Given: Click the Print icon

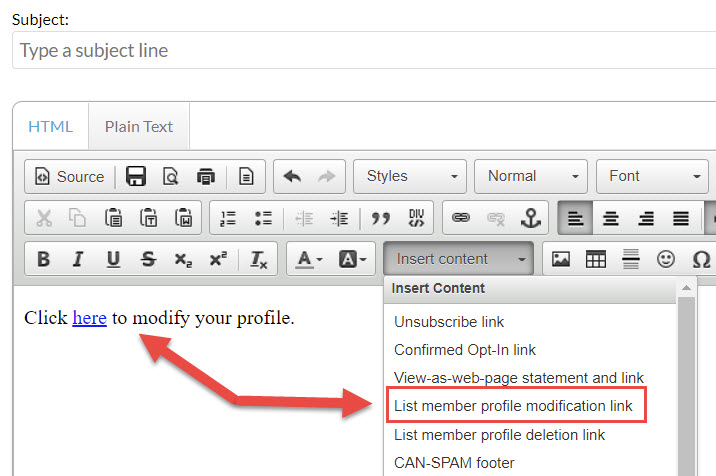Looking at the screenshot, I should (206, 177).
